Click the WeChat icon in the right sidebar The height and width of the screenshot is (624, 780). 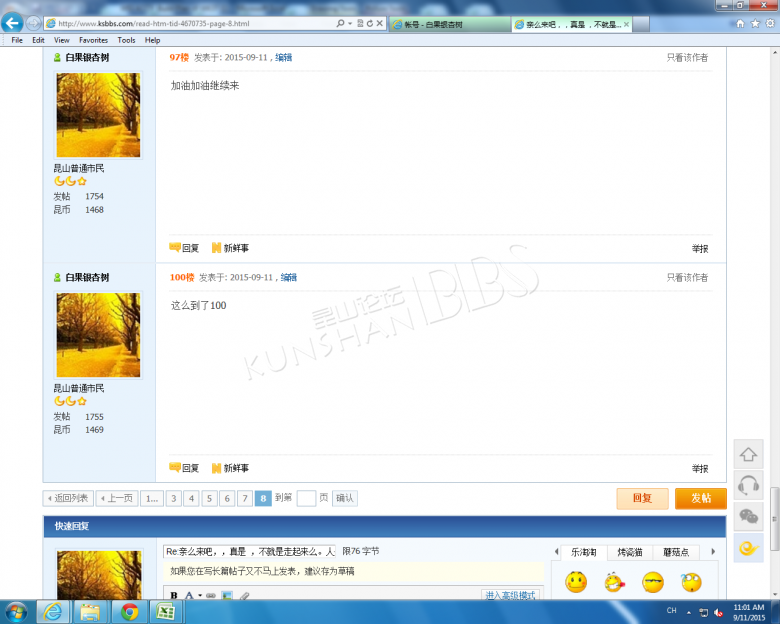pos(748,516)
